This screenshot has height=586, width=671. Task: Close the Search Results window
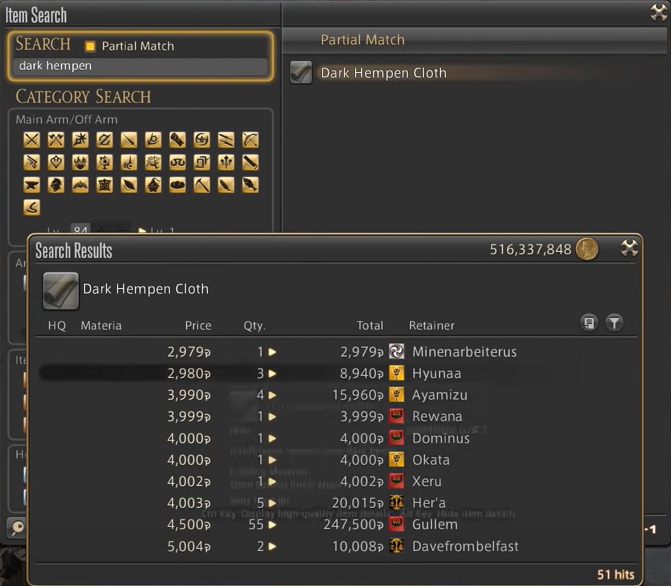(x=629, y=248)
